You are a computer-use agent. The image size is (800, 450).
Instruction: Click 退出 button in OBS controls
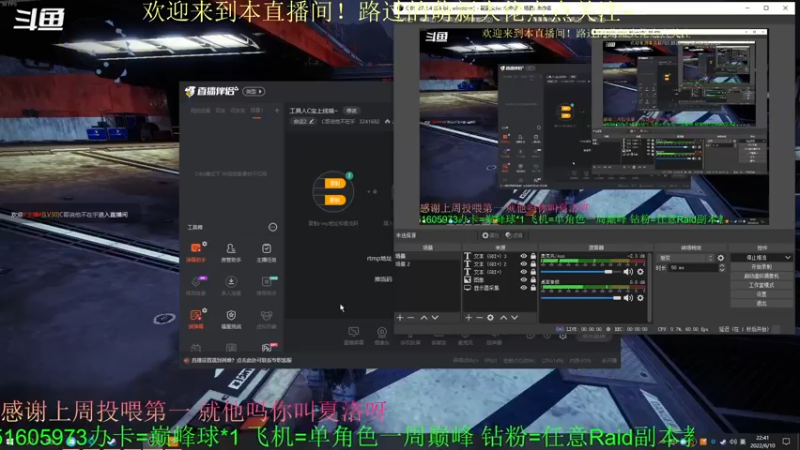761,304
